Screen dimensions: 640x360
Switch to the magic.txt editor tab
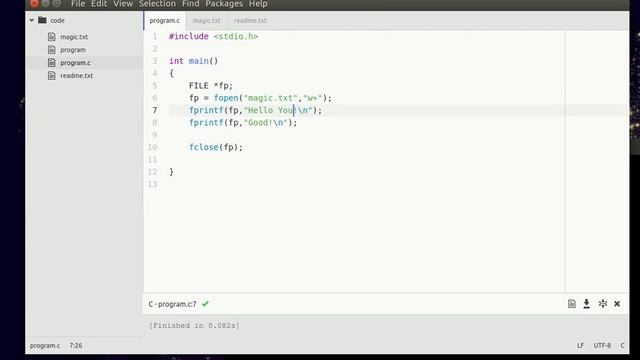click(x=206, y=20)
